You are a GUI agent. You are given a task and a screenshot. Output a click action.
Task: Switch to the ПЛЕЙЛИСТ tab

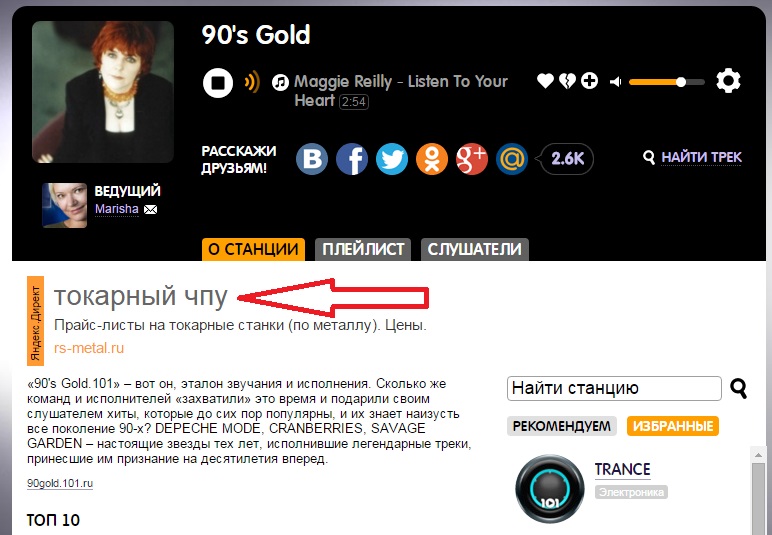363,250
